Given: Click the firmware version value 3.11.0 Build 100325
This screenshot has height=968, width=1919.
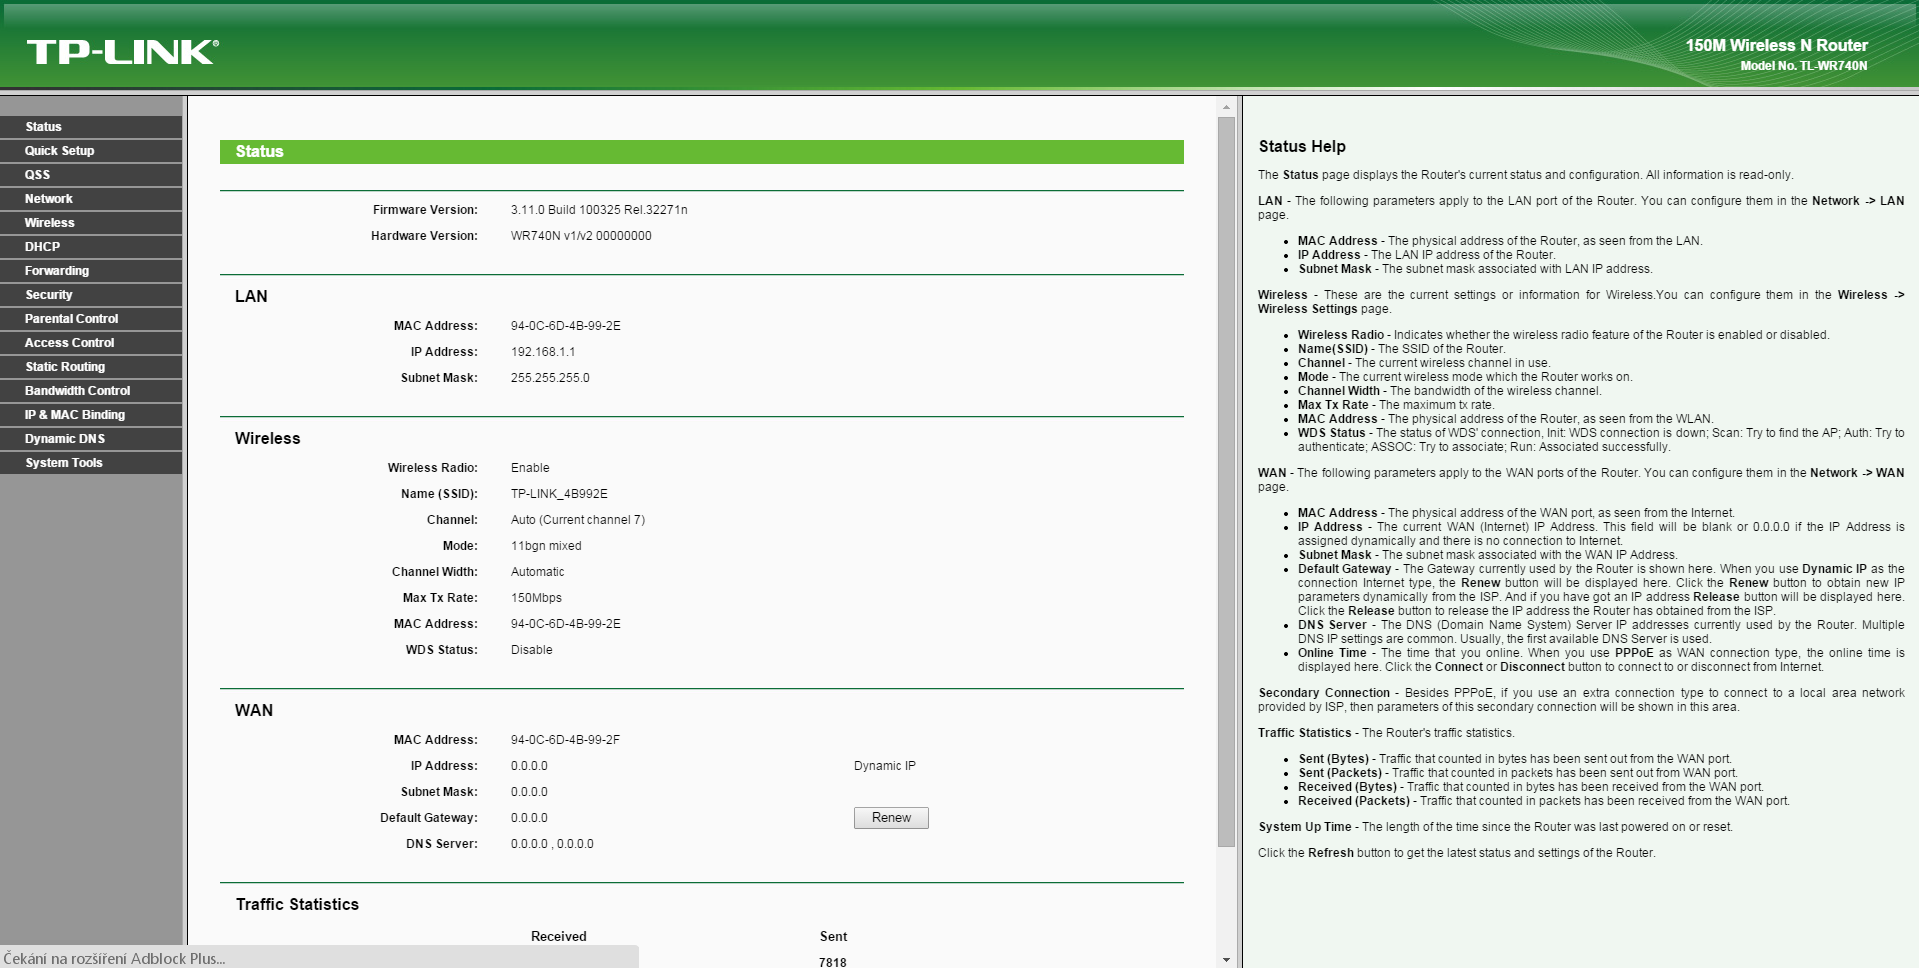Looking at the screenshot, I should tap(599, 210).
